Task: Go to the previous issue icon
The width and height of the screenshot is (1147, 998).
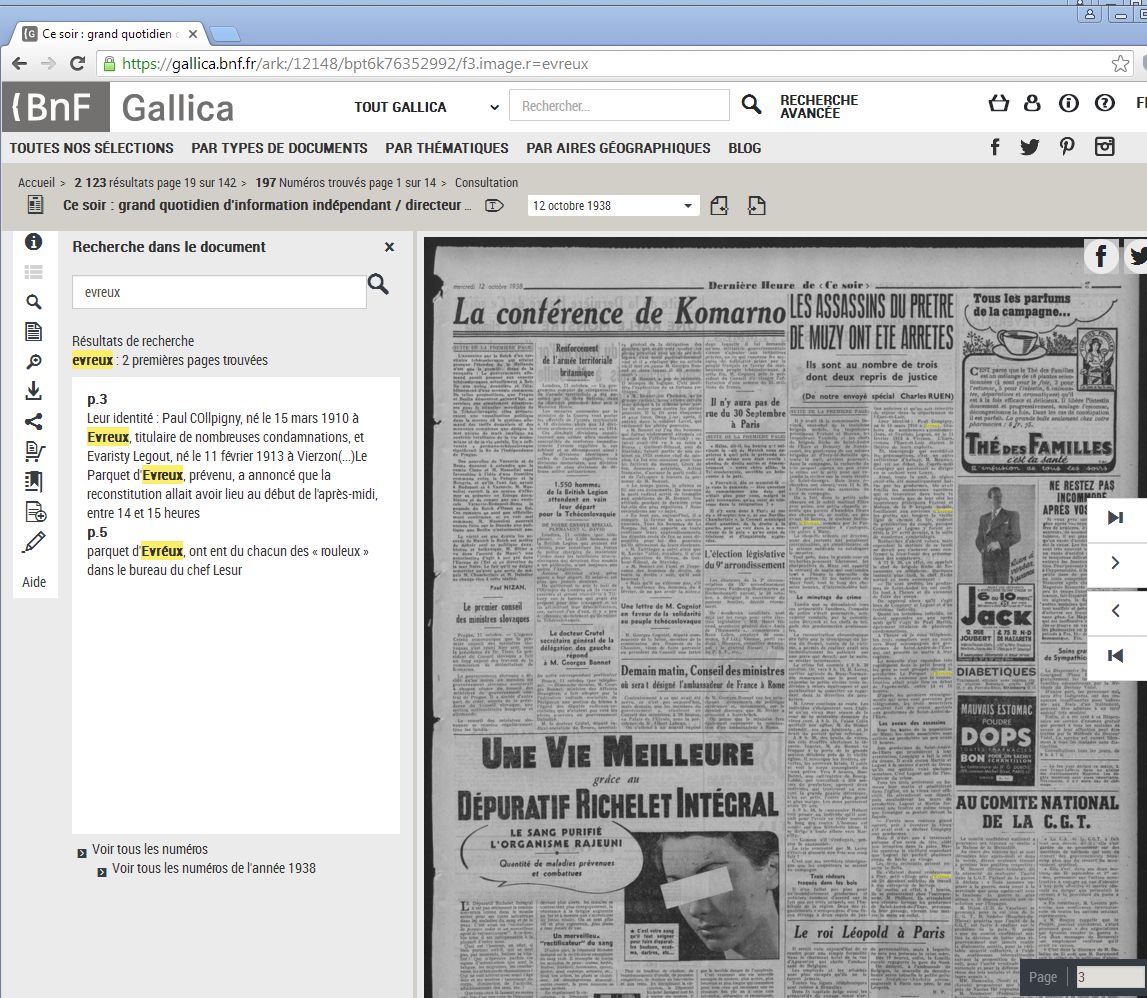Action: coord(719,206)
